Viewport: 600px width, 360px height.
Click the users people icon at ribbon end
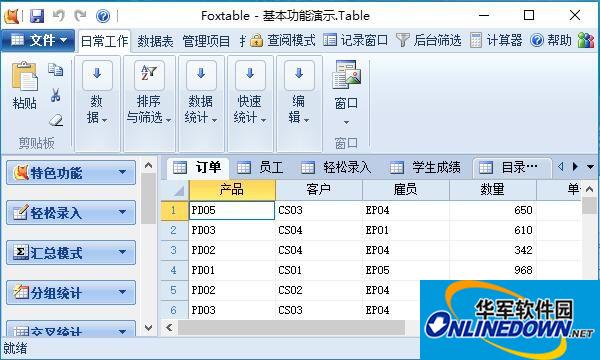[585, 40]
